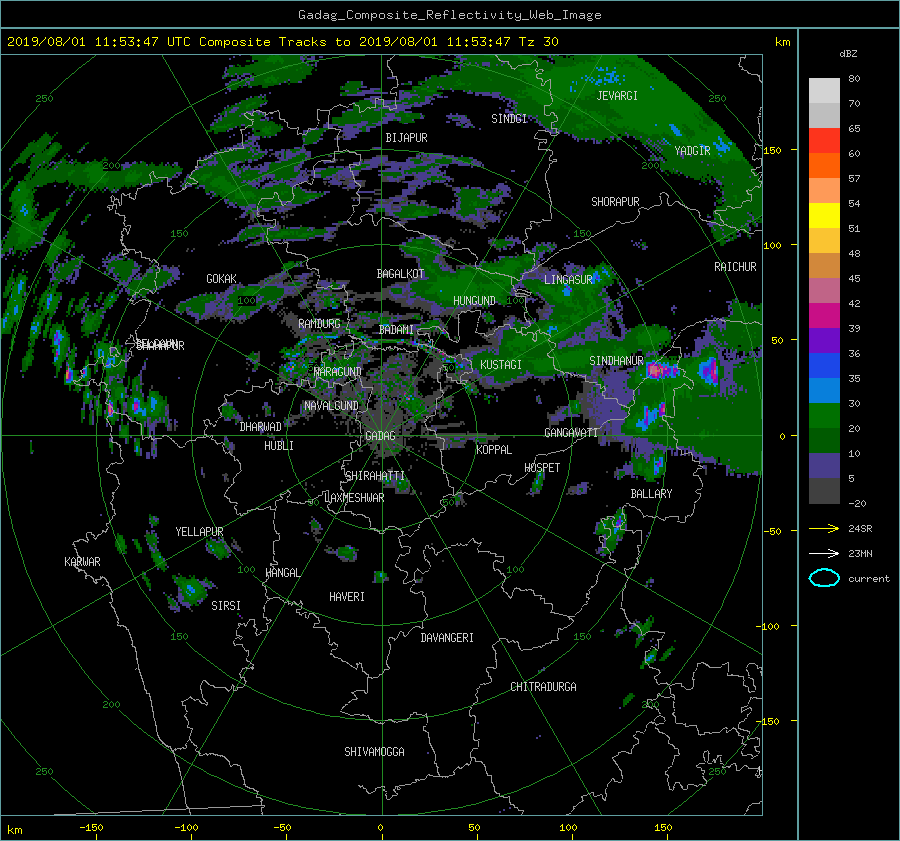900x841 pixels.
Task: Select the yellow 51 dBZ color swatch
Action: (824, 216)
